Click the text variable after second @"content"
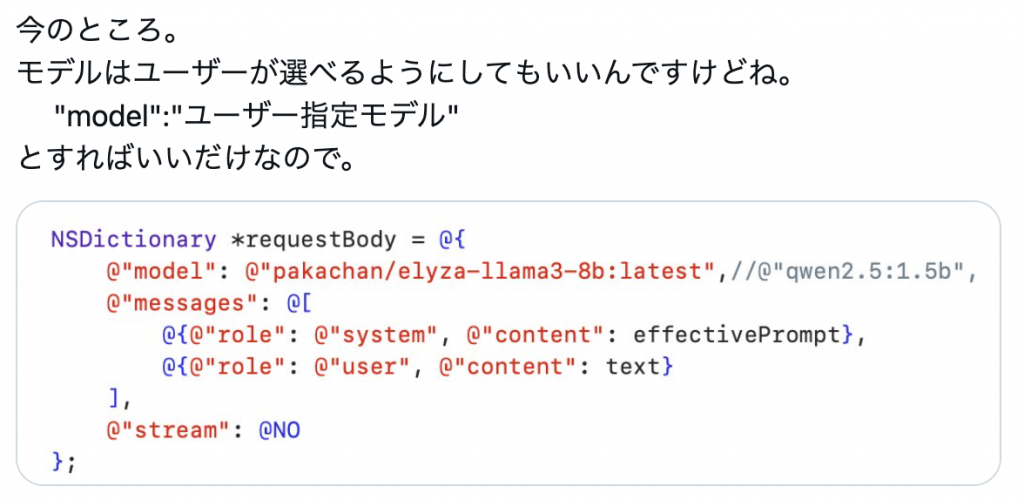The width and height of the screenshot is (1024, 500). 633,367
